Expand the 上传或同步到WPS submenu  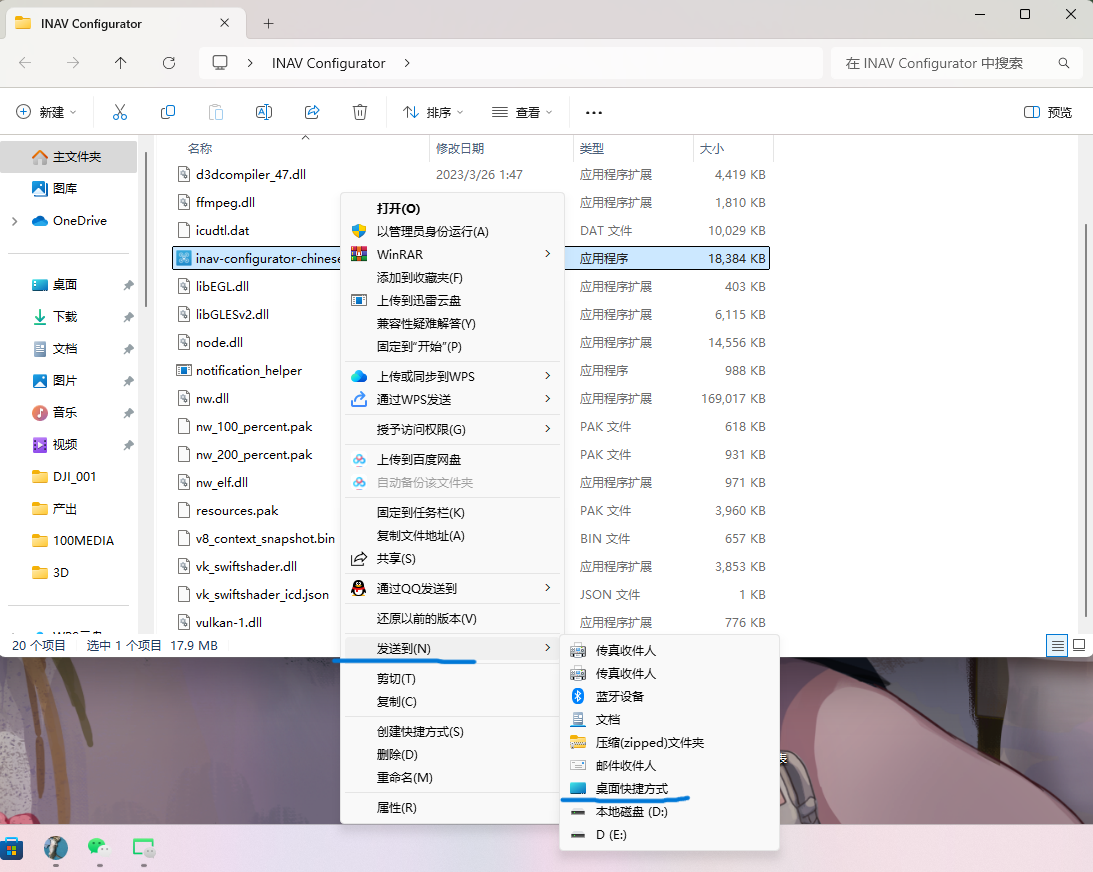coord(548,376)
